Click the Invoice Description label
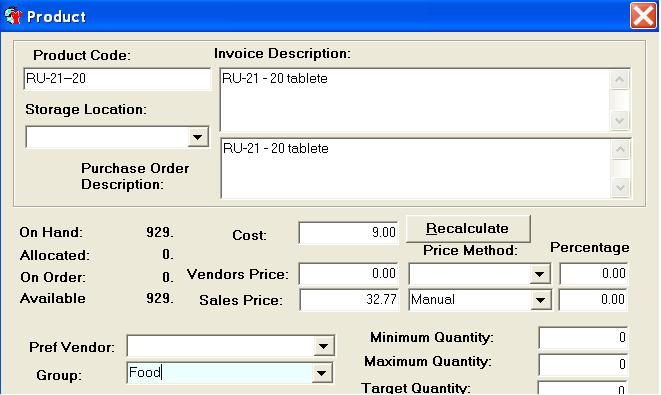The height and width of the screenshot is (395, 661). click(282, 54)
